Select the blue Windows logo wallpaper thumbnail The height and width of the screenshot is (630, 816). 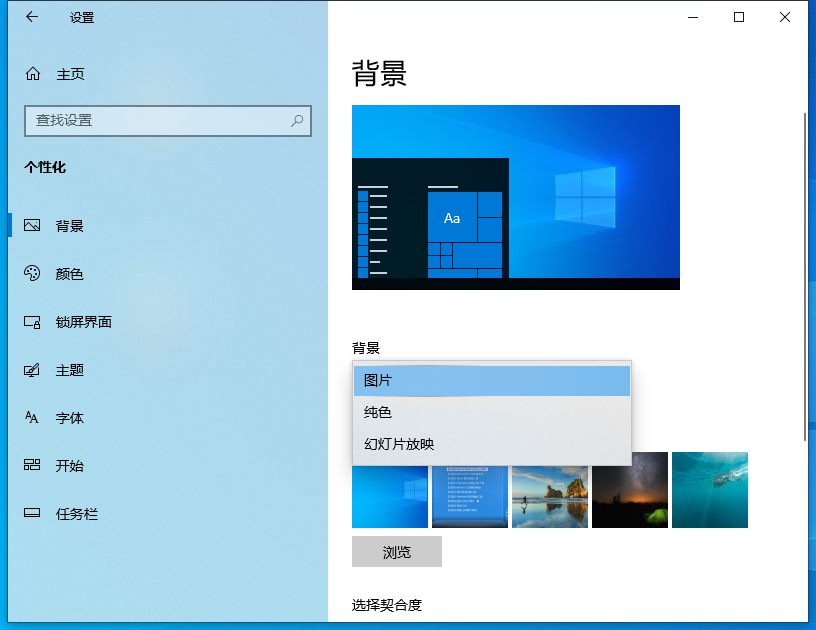[389, 497]
